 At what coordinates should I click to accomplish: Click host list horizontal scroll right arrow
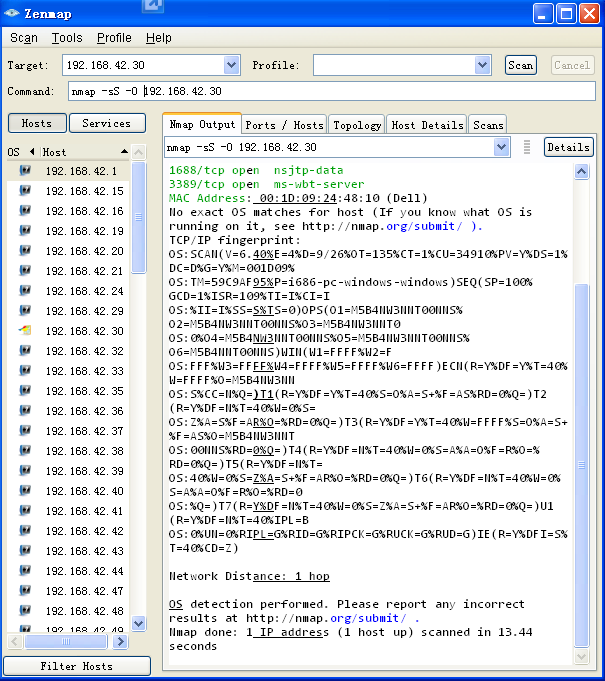pyautogui.click(x=120, y=641)
